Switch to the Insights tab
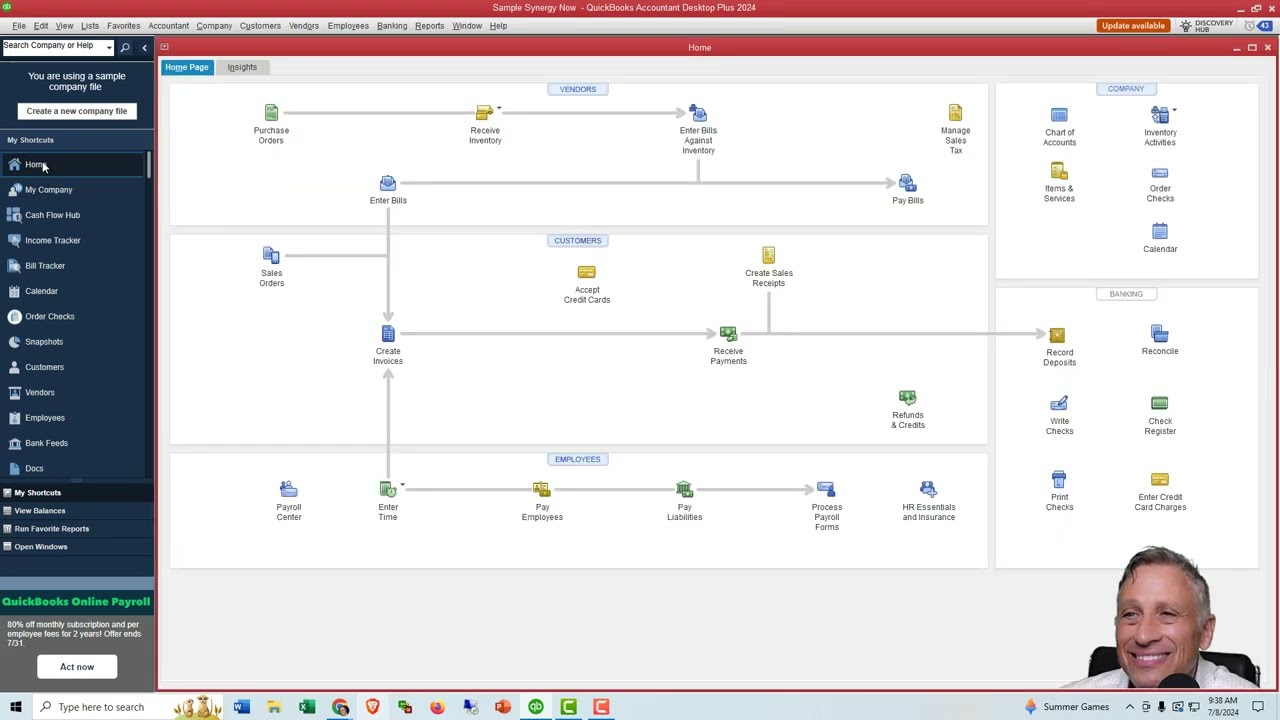This screenshot has height=720, width=1280. pos(242,67)
